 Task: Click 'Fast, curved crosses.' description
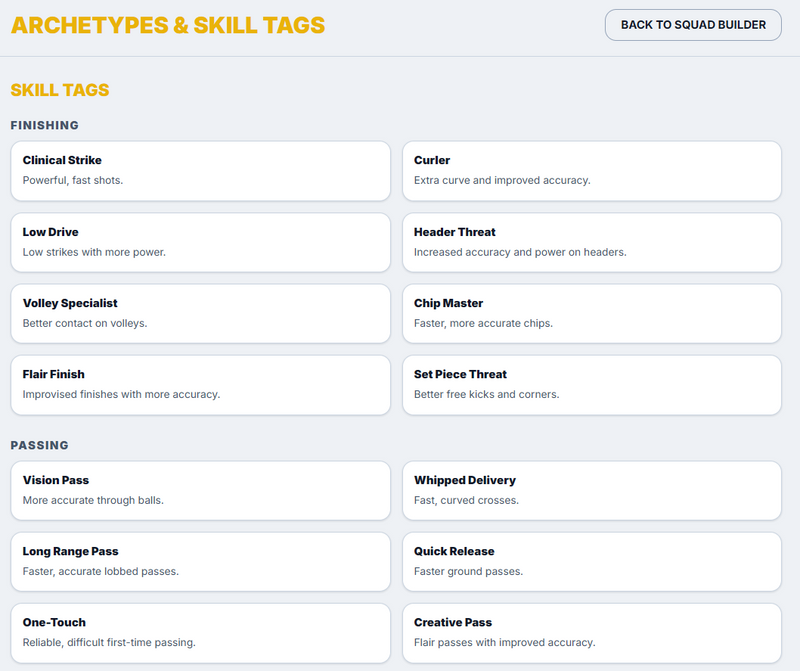point(466,500)
